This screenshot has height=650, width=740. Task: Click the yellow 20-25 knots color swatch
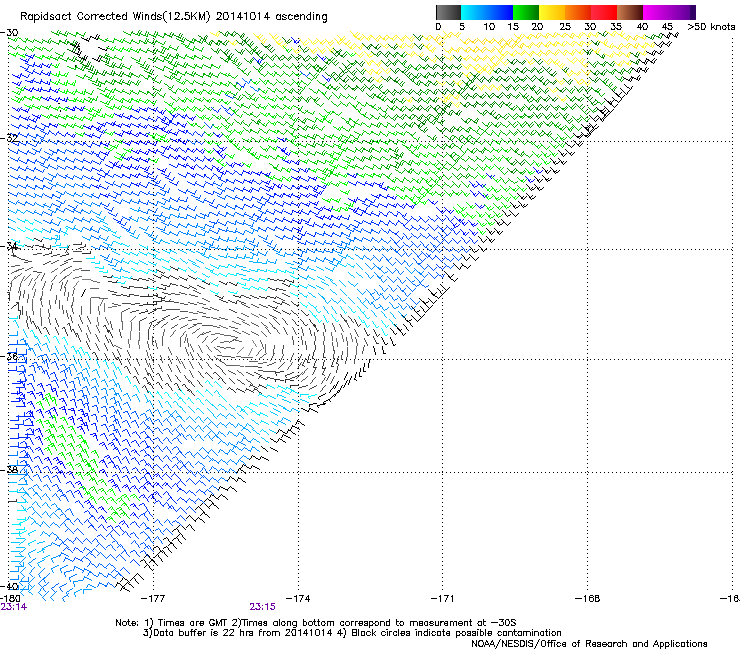click(x=552, y=12)
